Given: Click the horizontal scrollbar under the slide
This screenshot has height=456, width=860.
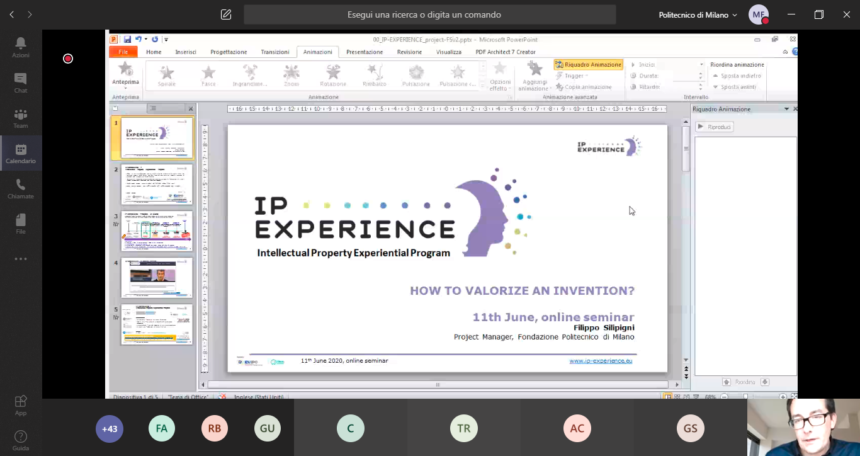Looking at the screenshot, I should 438,385.
